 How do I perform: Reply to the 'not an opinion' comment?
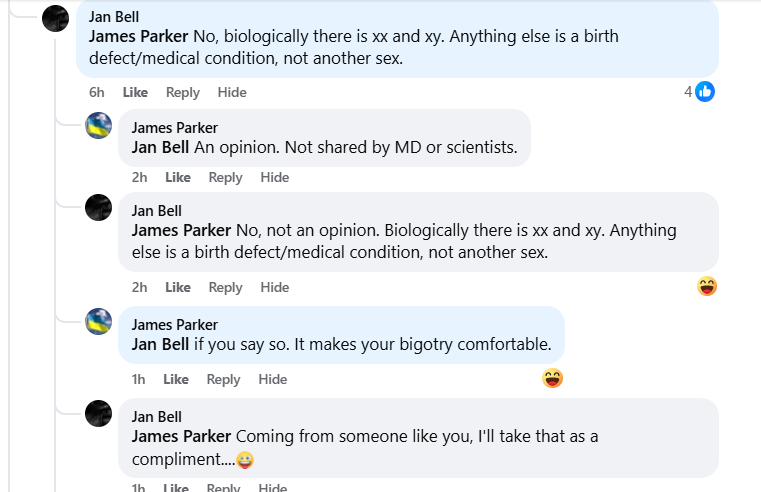(226, 287)
